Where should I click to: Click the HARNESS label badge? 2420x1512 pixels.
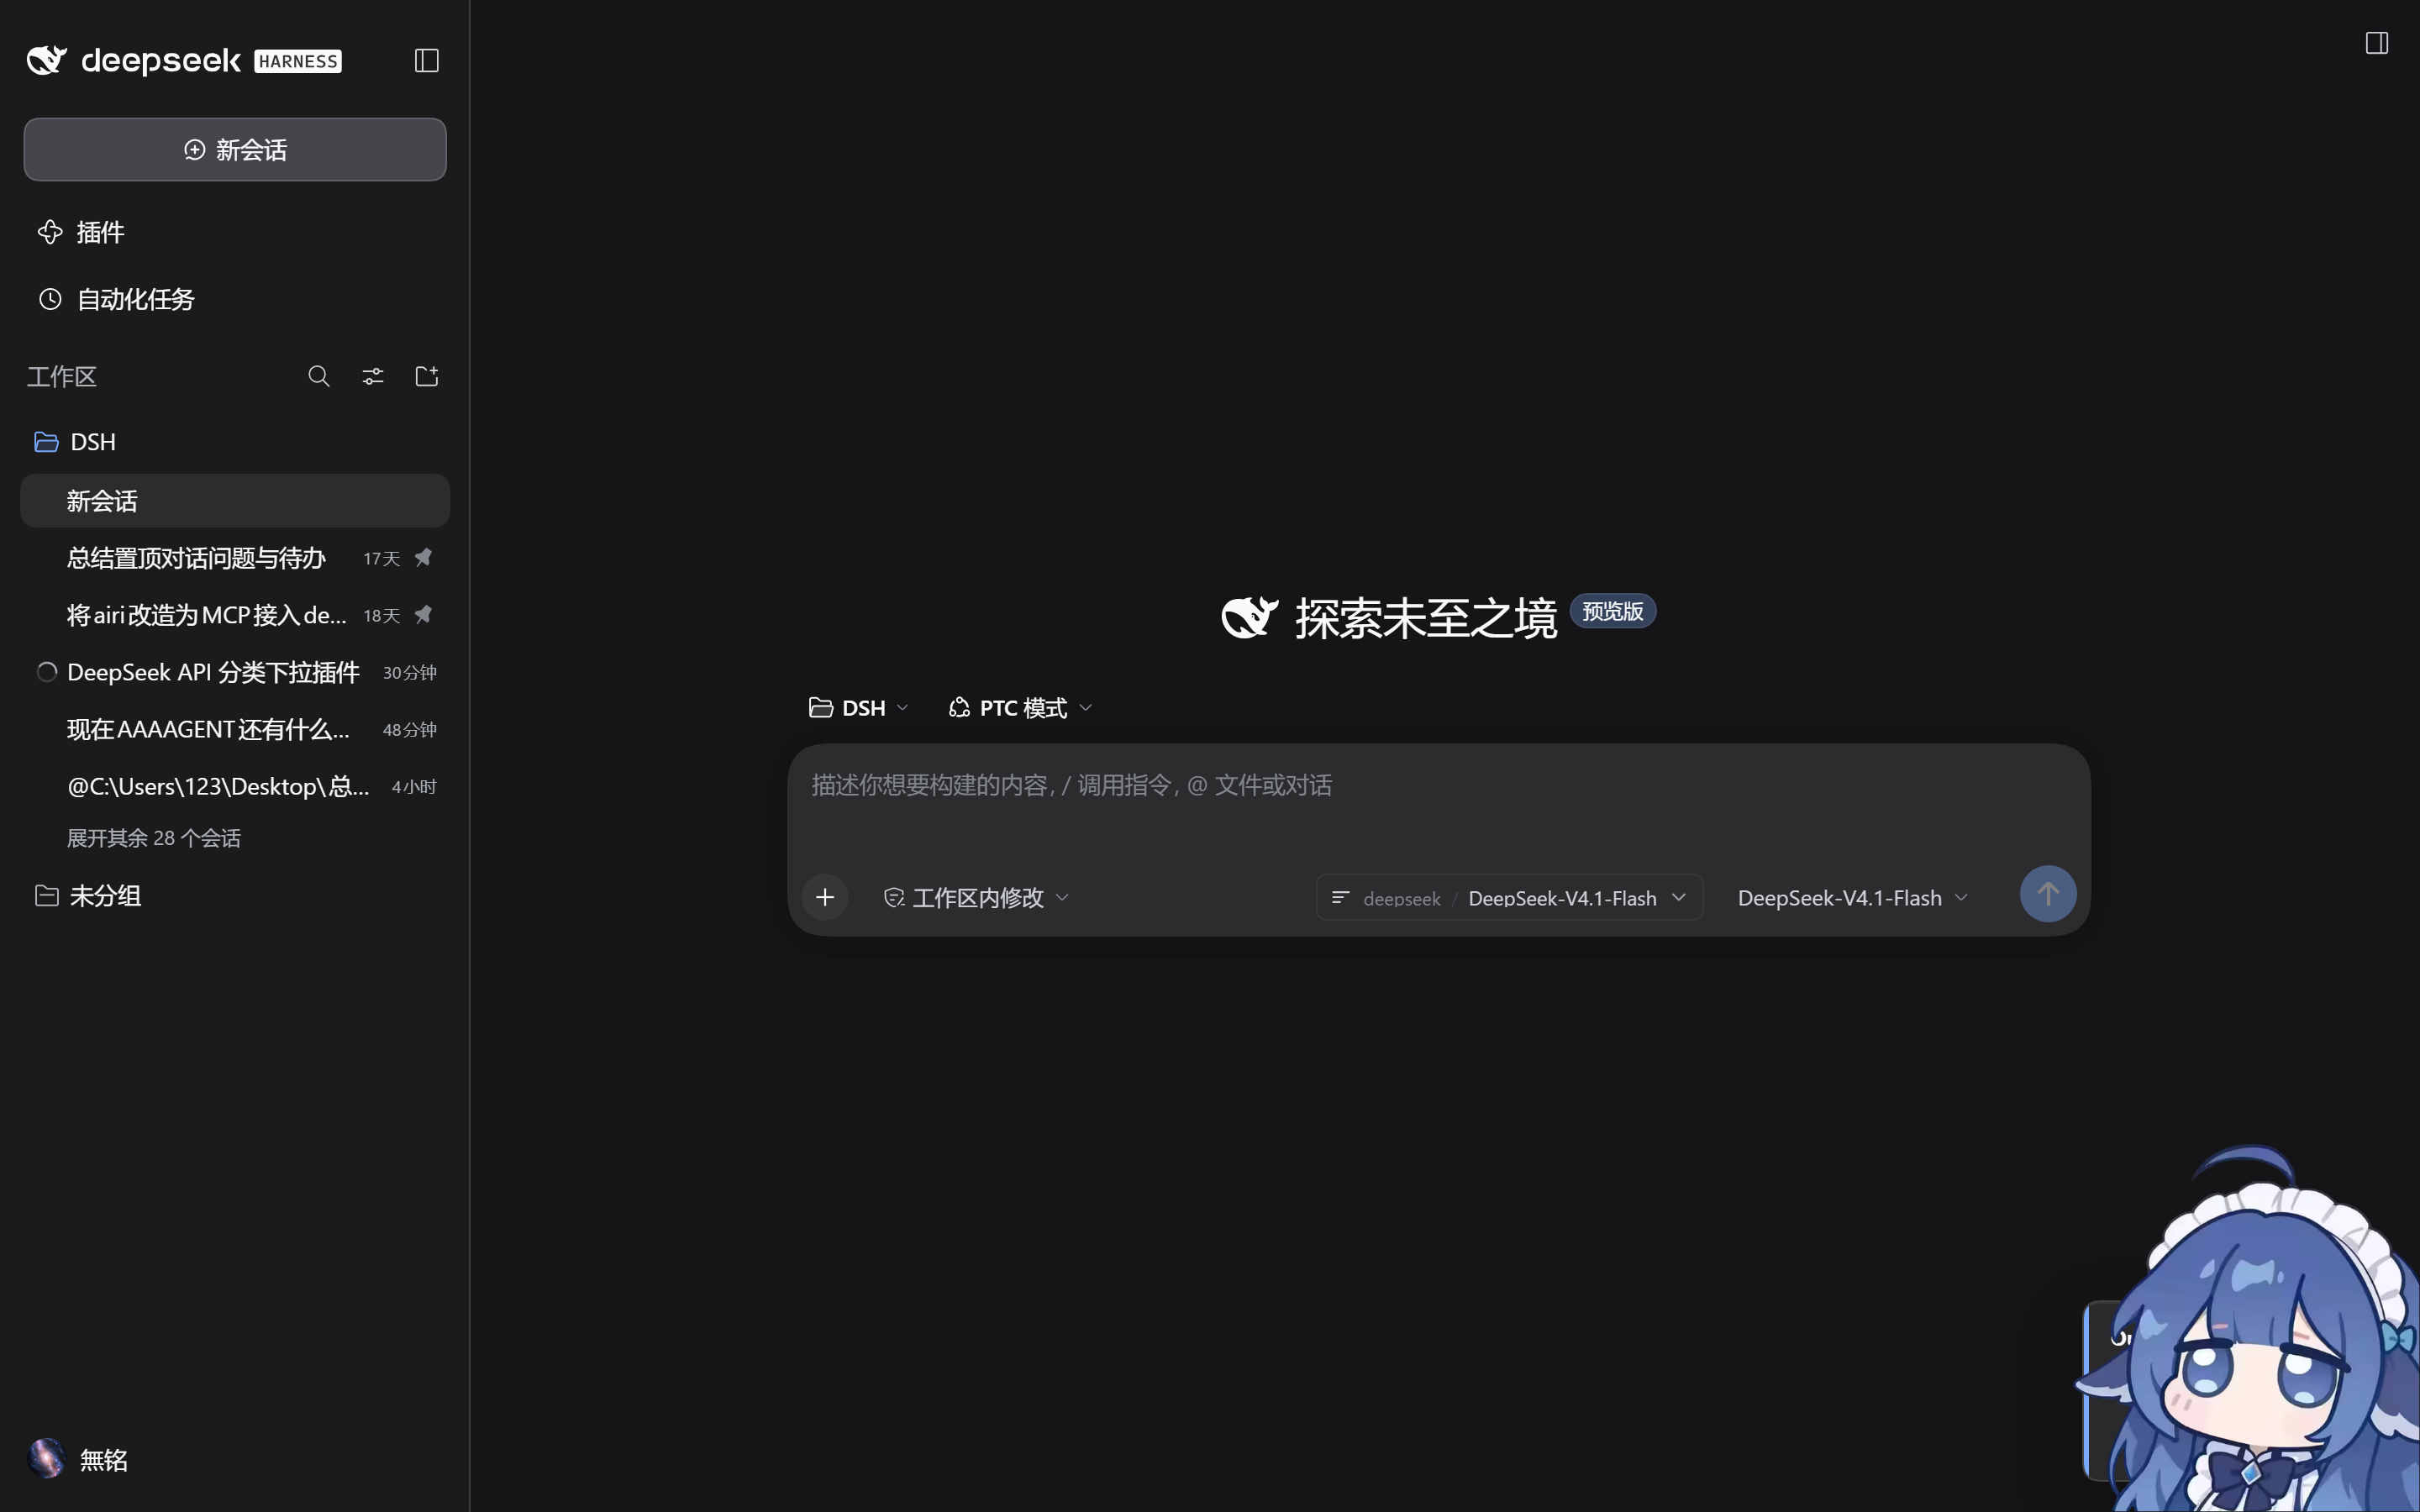tap(298, 61)
